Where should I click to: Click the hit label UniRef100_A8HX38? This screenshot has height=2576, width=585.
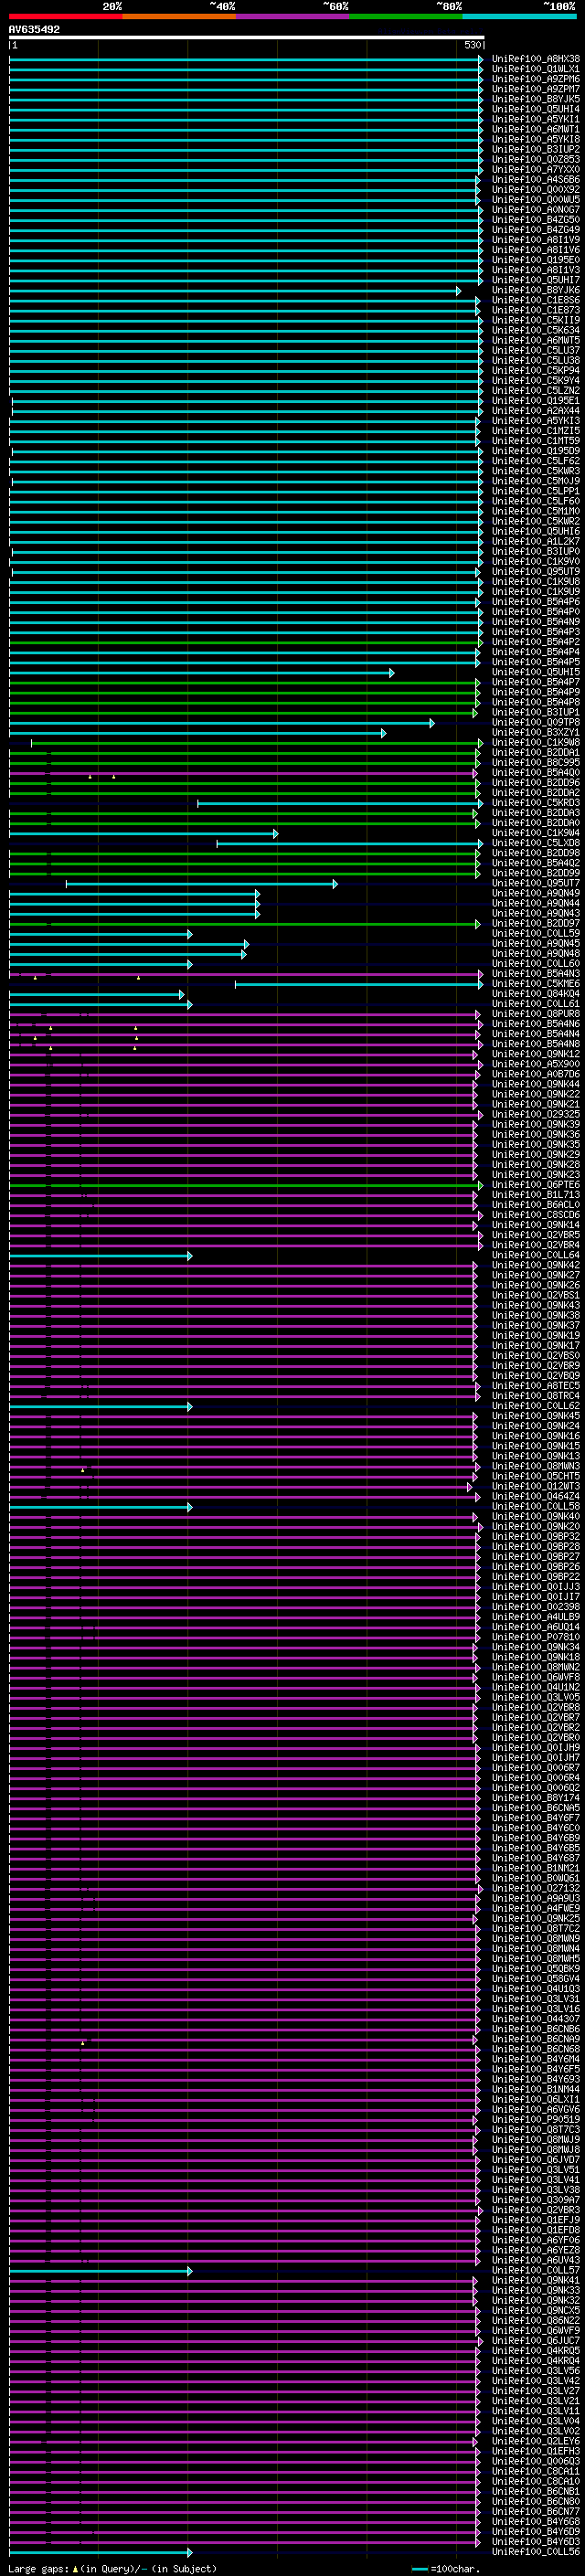pyautogui.click(x=535, y=59)
